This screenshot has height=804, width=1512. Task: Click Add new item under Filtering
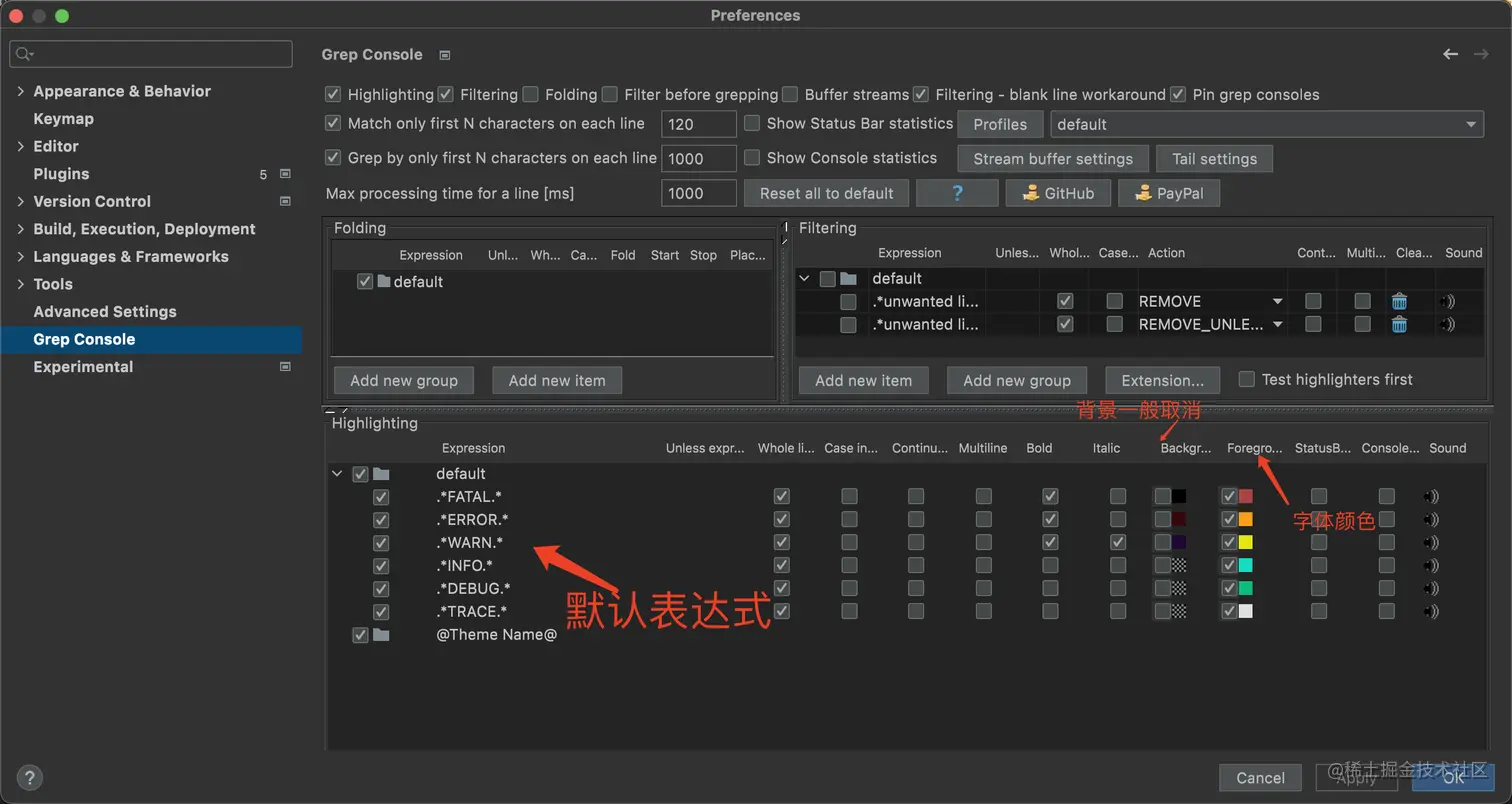pos(863,380)
